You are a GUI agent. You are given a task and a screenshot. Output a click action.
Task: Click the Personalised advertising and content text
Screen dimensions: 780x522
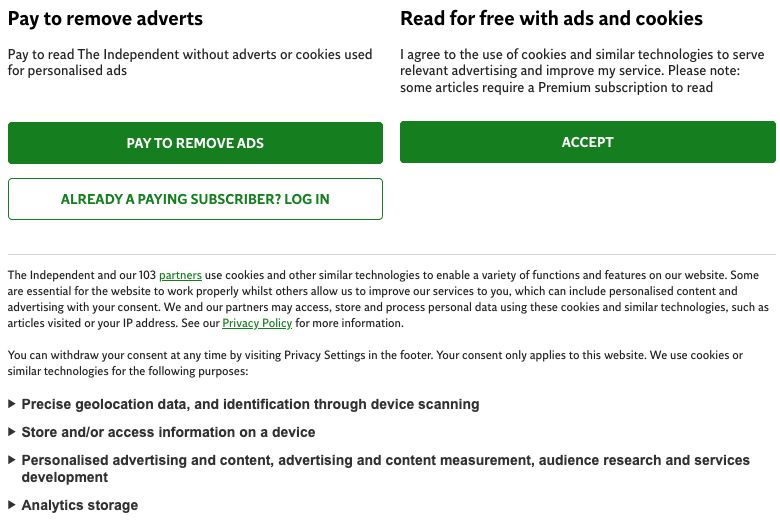tap(385, 461)
